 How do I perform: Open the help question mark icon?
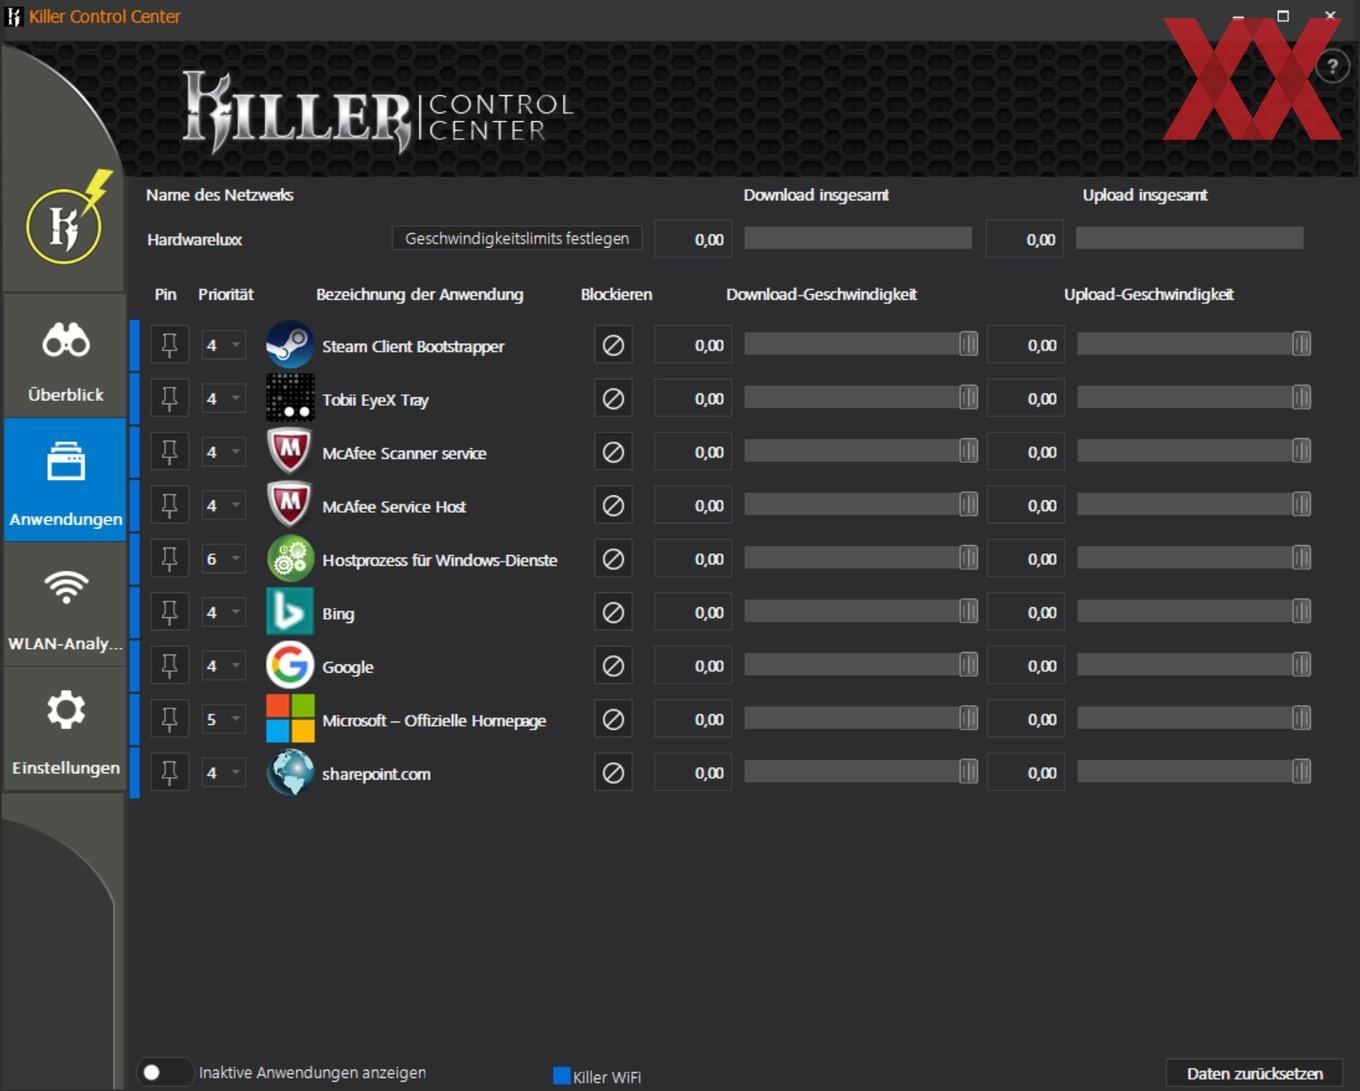tap(1332, 67)
